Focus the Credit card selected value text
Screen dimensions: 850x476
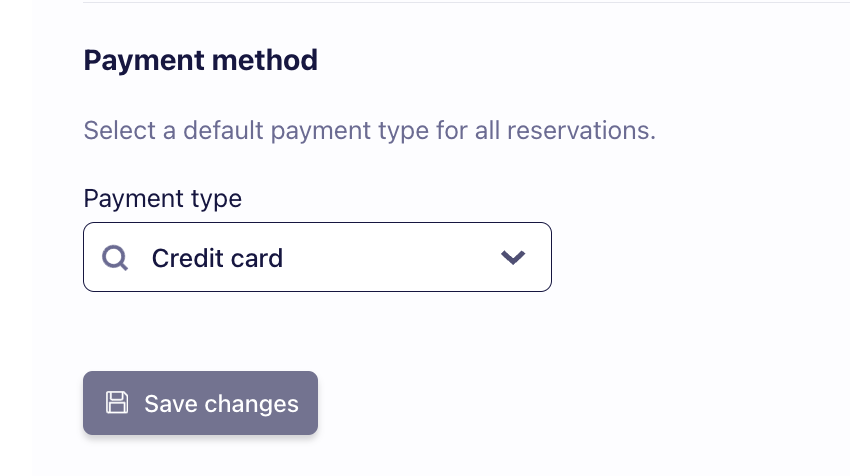[217, 258]
